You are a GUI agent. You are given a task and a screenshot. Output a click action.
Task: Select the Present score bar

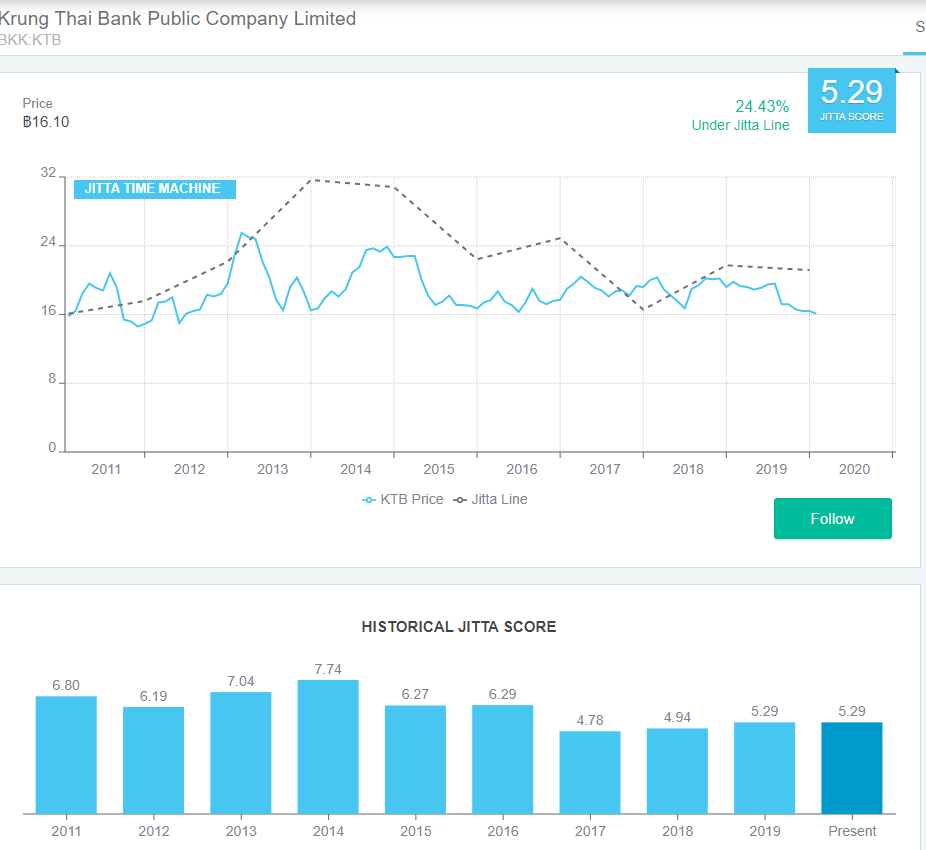pyautogui.click(x=852, y=768)
